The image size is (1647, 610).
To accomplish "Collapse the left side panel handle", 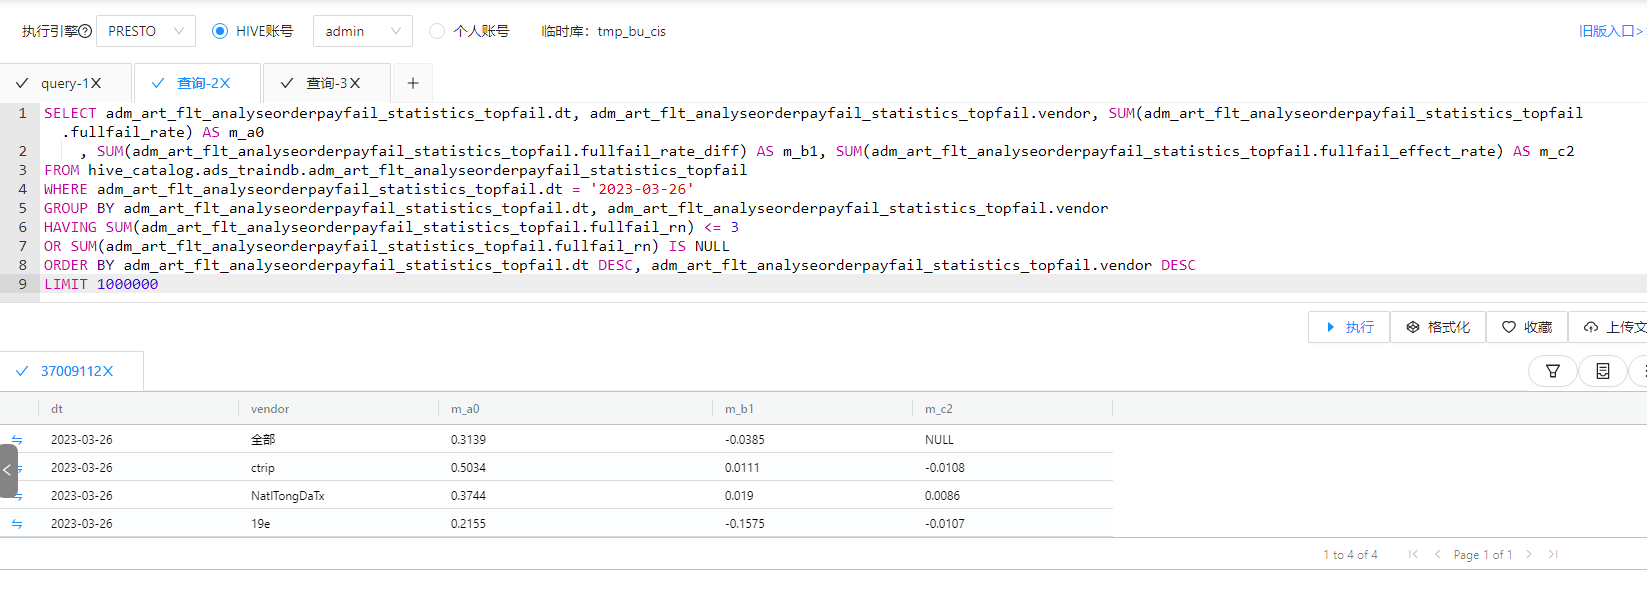I will [8, 470].
